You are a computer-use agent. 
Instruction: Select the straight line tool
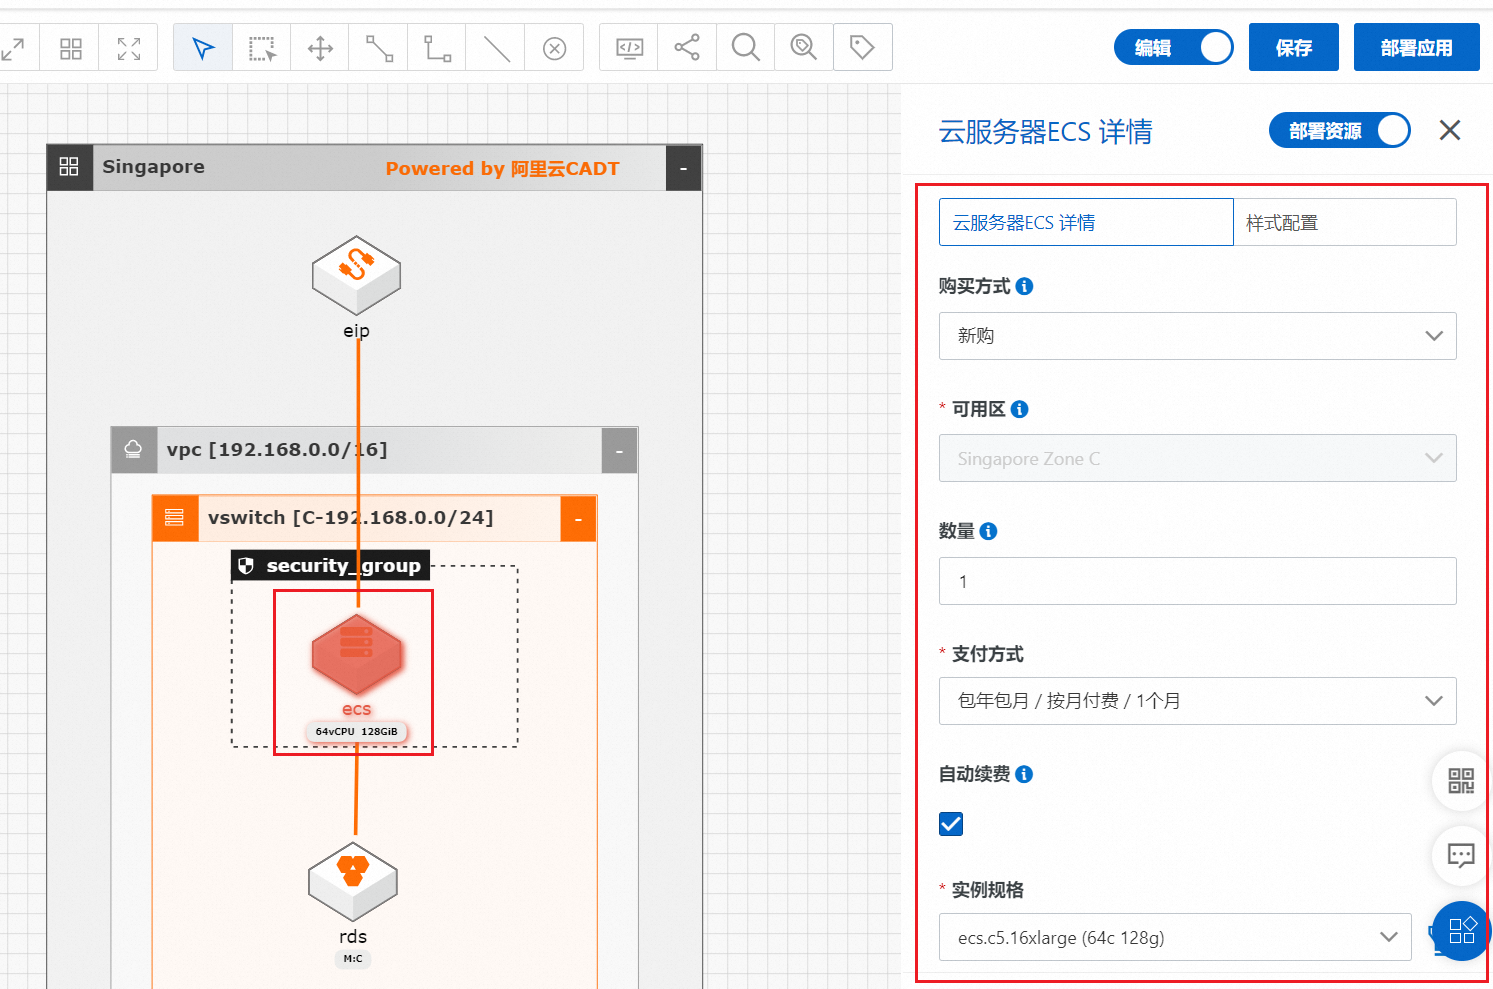click(496, 48)
